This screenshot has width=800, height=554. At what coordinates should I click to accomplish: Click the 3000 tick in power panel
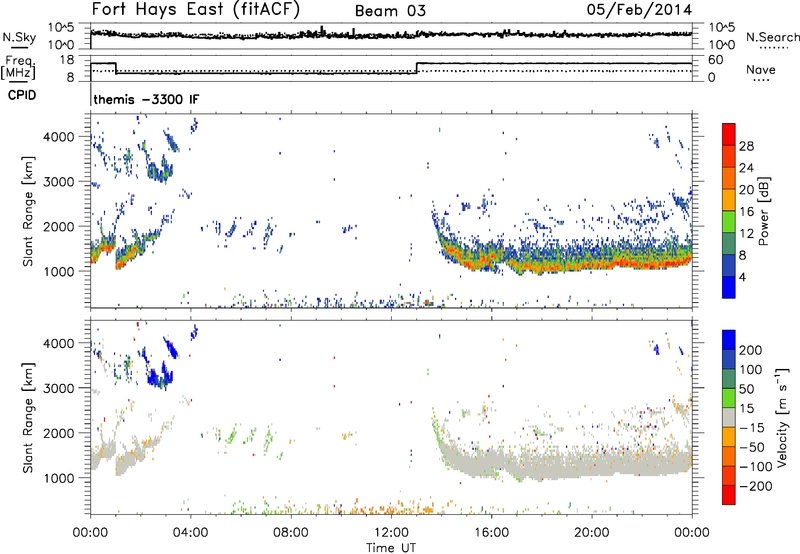click(x=59, y=182)
